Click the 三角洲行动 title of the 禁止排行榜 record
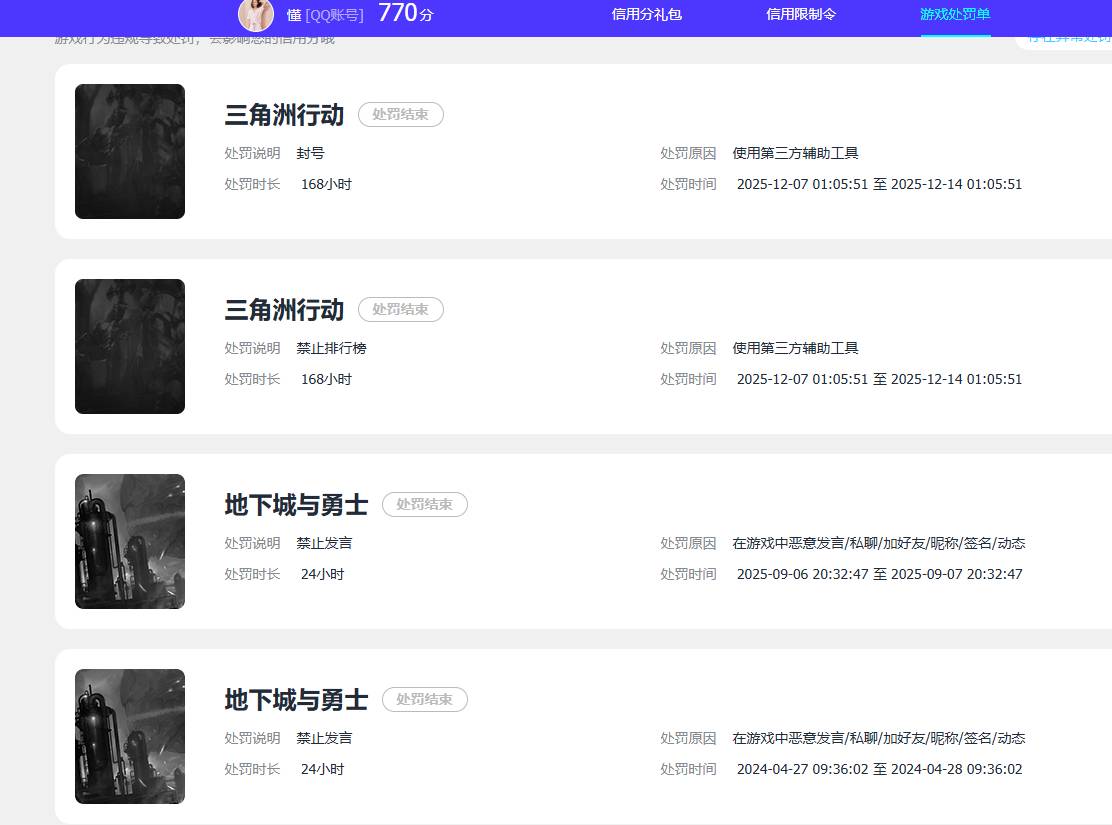Screen dimensions: 1112x825 pyautogui.click(x=284, y=310)
